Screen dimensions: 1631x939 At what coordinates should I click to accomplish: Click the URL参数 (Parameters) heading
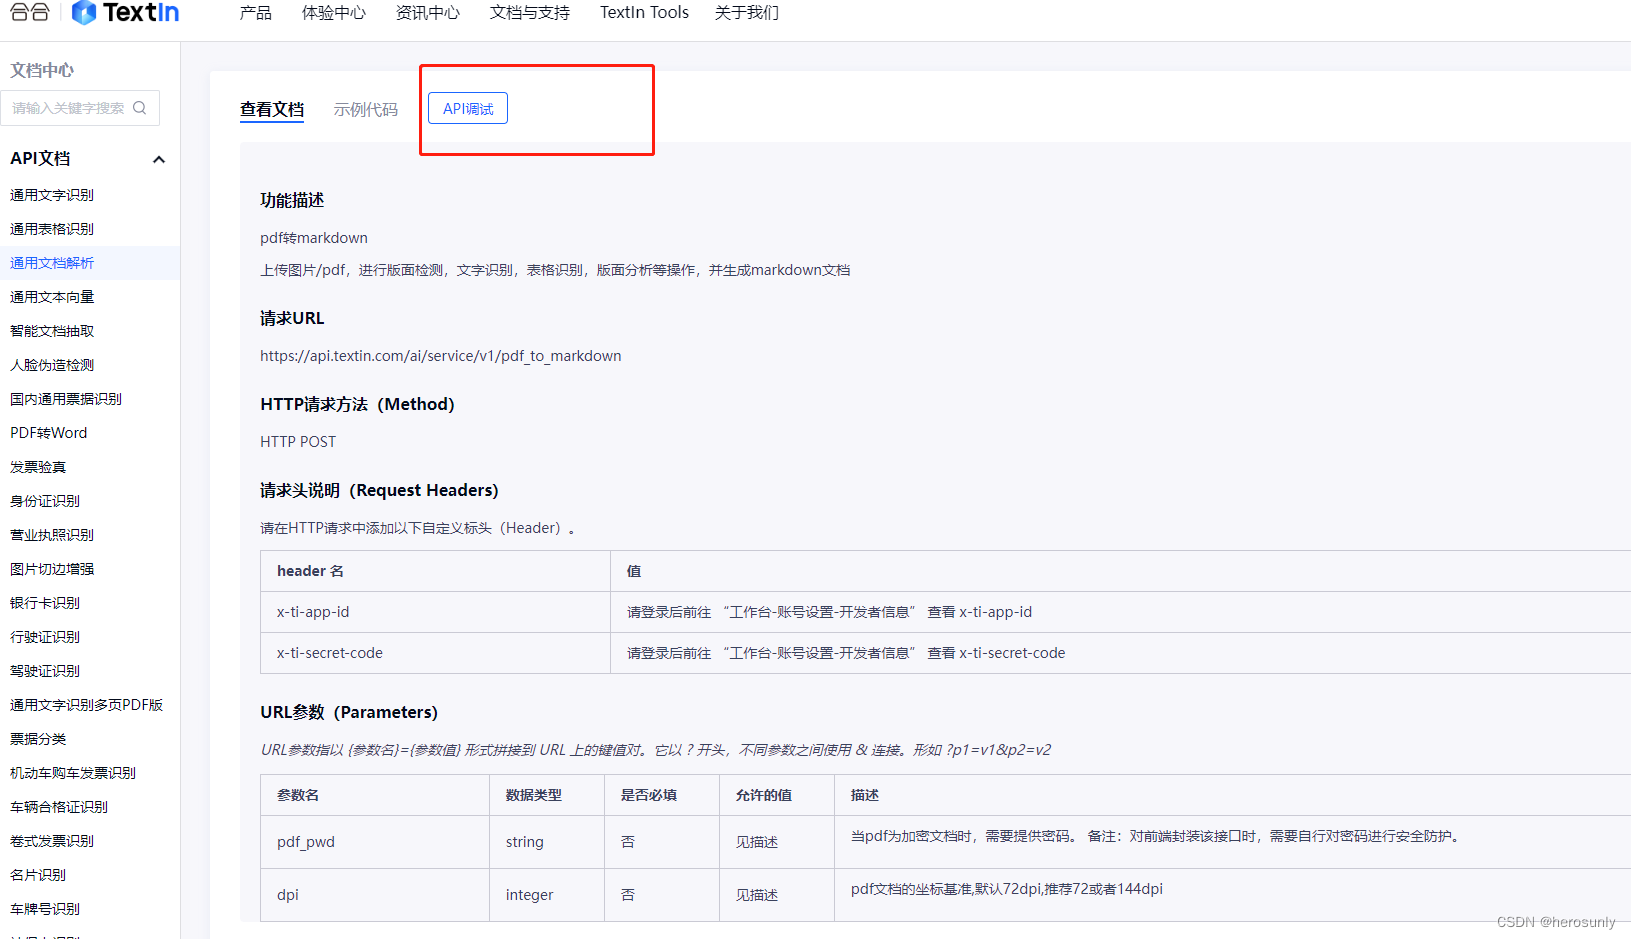click(x=349, y=713)
